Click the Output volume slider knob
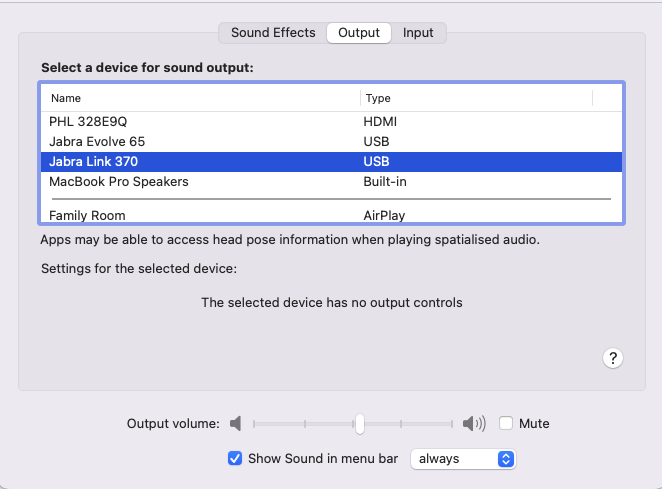662x489 pixels. click(360, 424)
